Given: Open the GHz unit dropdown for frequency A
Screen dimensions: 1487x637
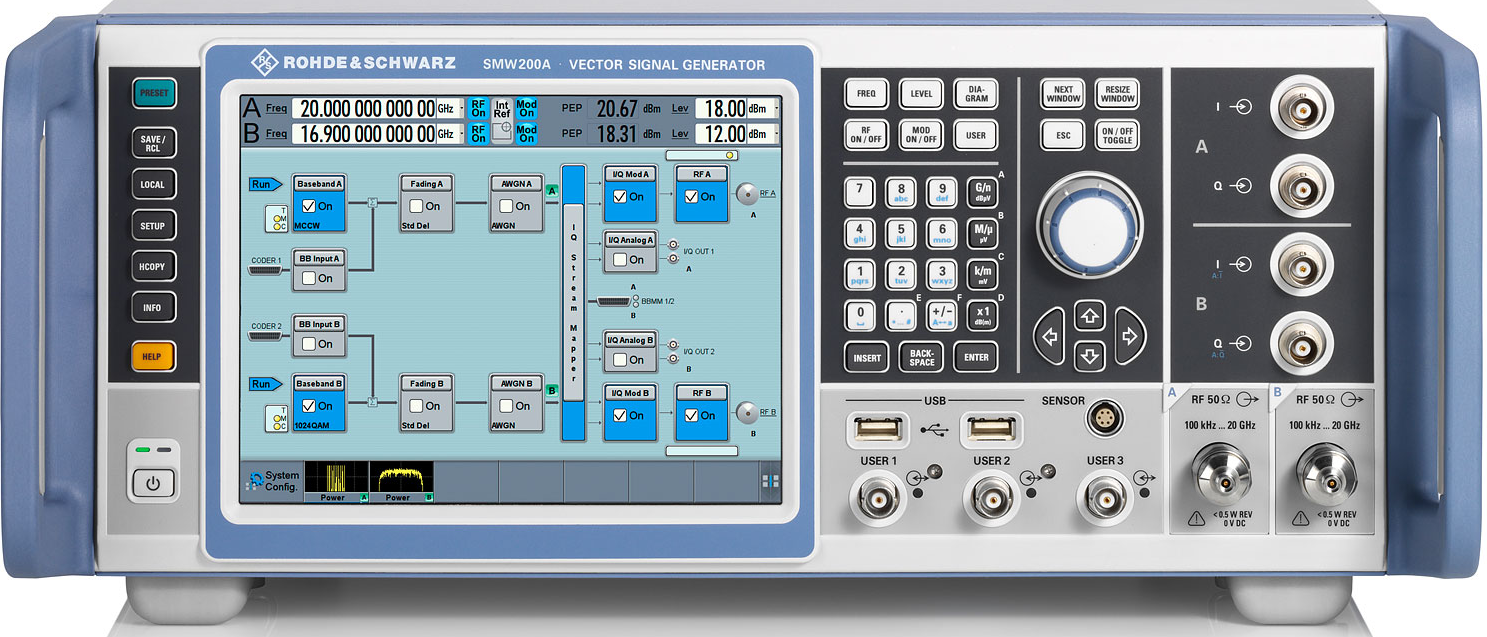Looking at the screenshot, I should [x=451, y=108].
